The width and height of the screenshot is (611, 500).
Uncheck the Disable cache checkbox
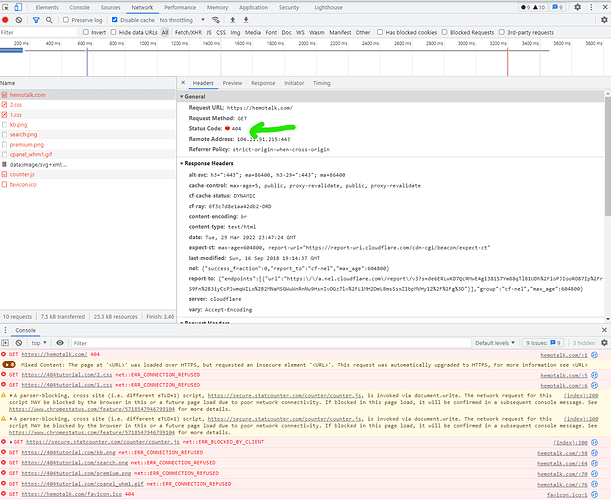[112, 20]
